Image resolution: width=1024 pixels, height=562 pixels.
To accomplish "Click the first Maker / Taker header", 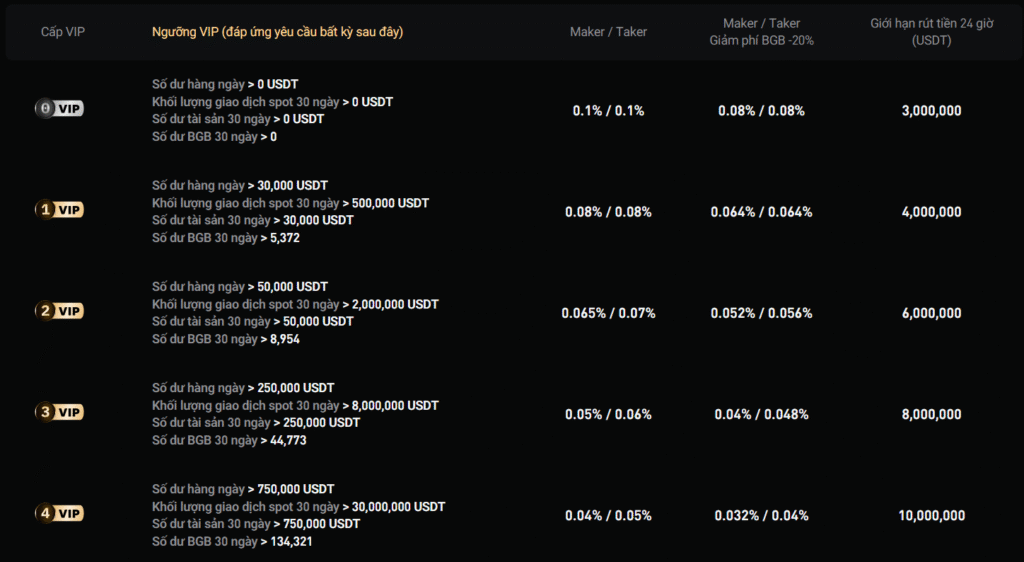I will pyautogui.click(x=608, y=32).
